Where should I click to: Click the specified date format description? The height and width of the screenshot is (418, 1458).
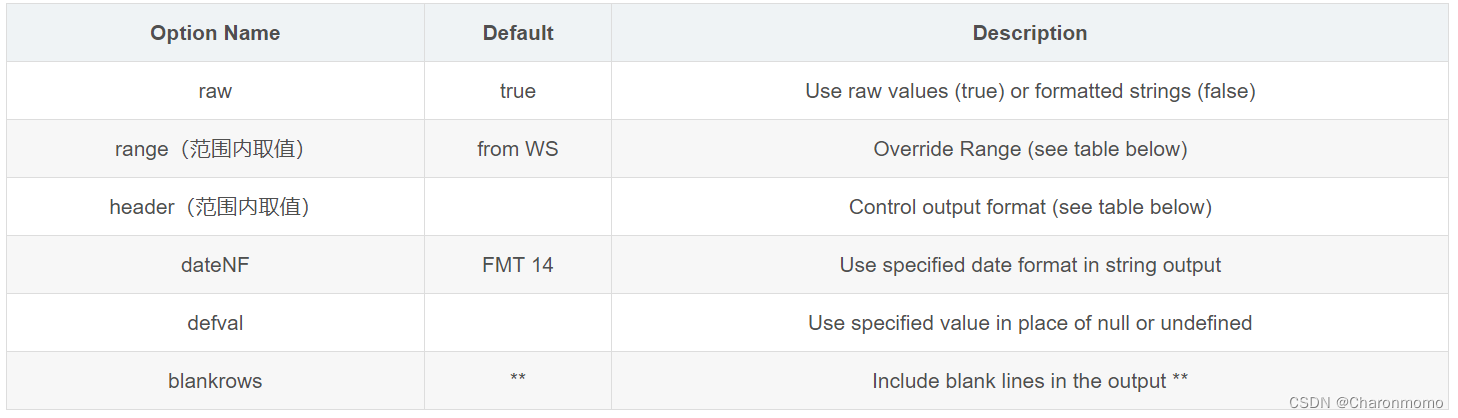(x=1030, y=265)
